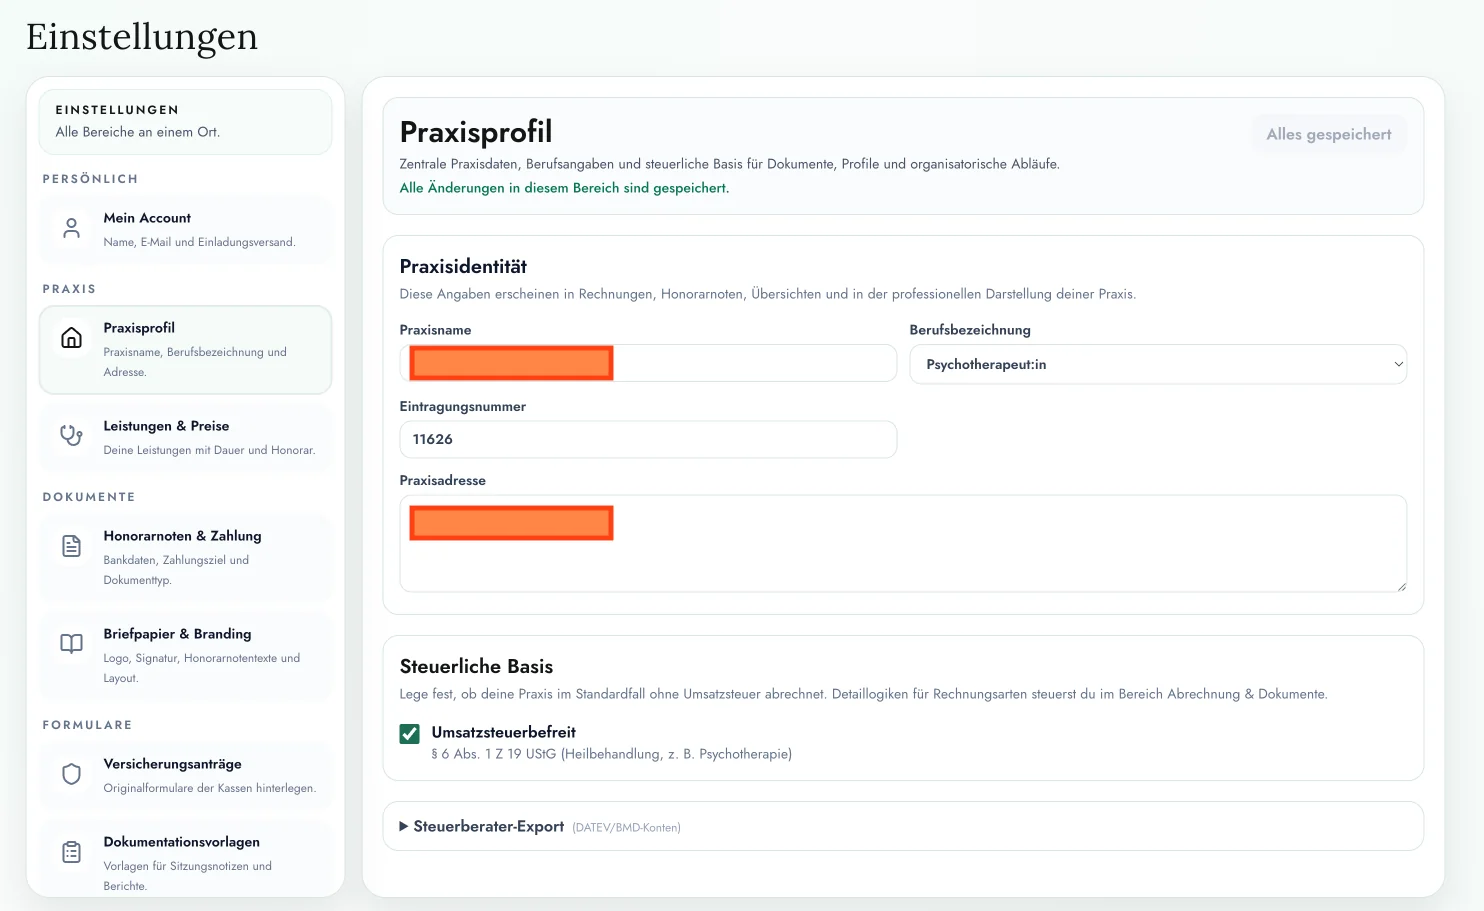Screen dimensions: 1484x911
Task: Open the Berufsbezeichnung dropdown
Action: (x=1157, y=364)
